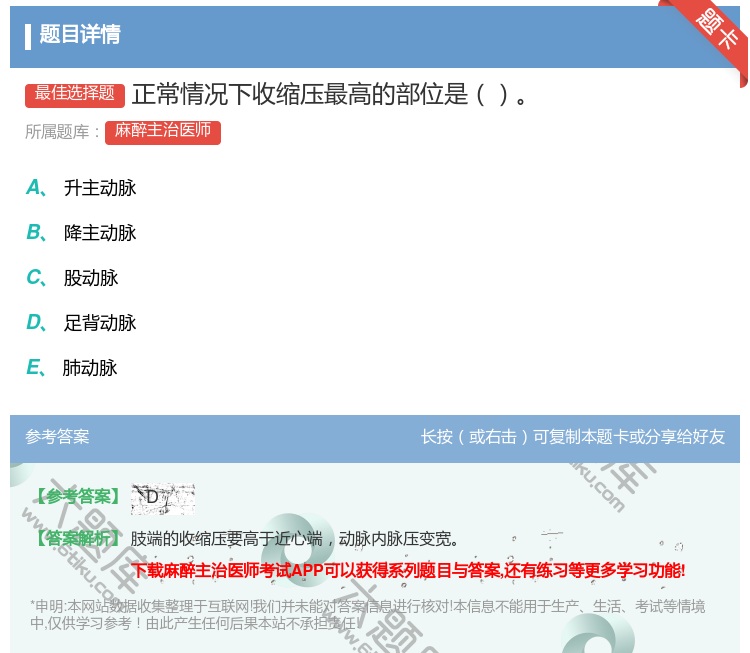Click the gray disclaimer text starting with 申明
Viewport: 750px width, 653px height.
368,614
